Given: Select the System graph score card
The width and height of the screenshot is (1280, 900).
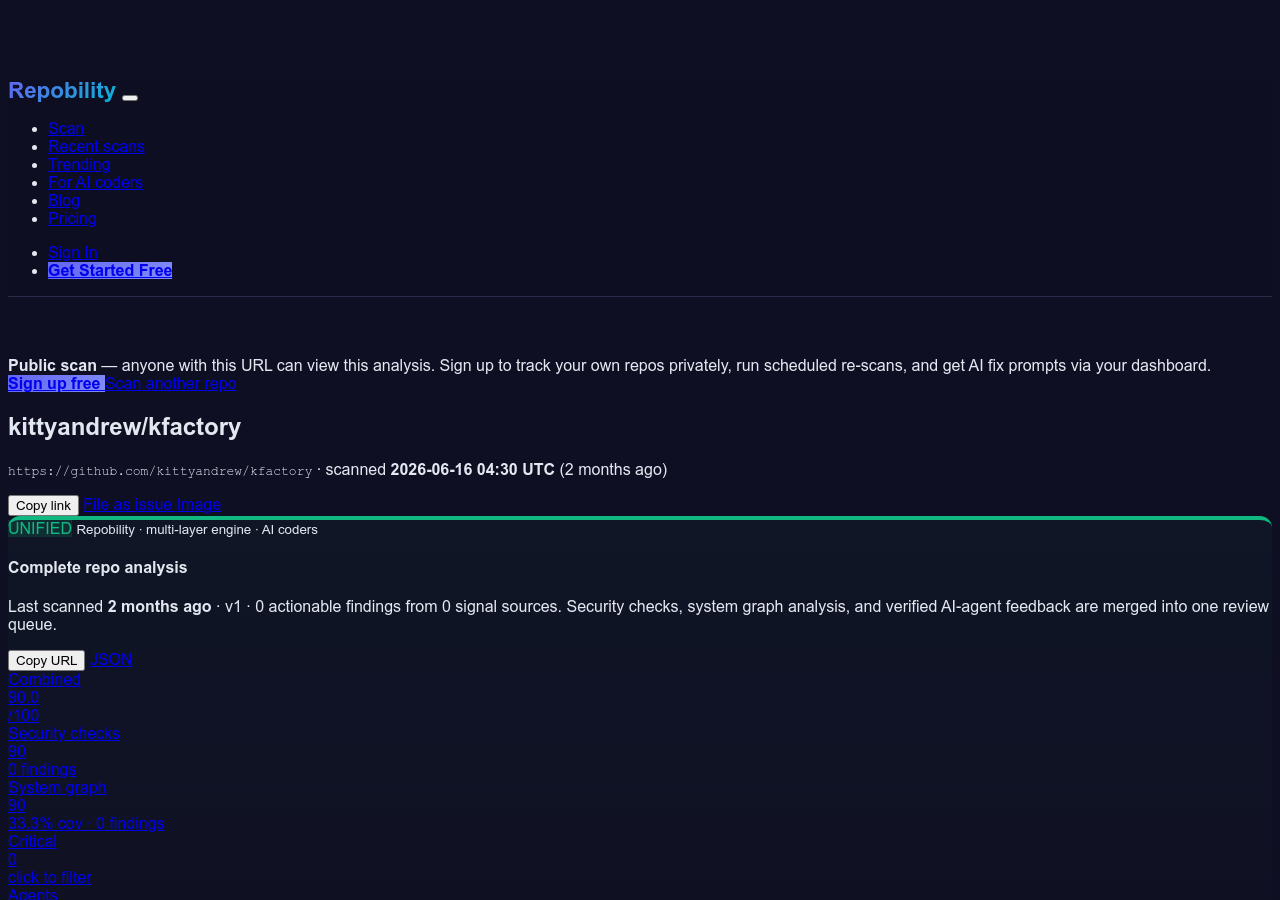Looking at the screenshot, I should [86, 805].
